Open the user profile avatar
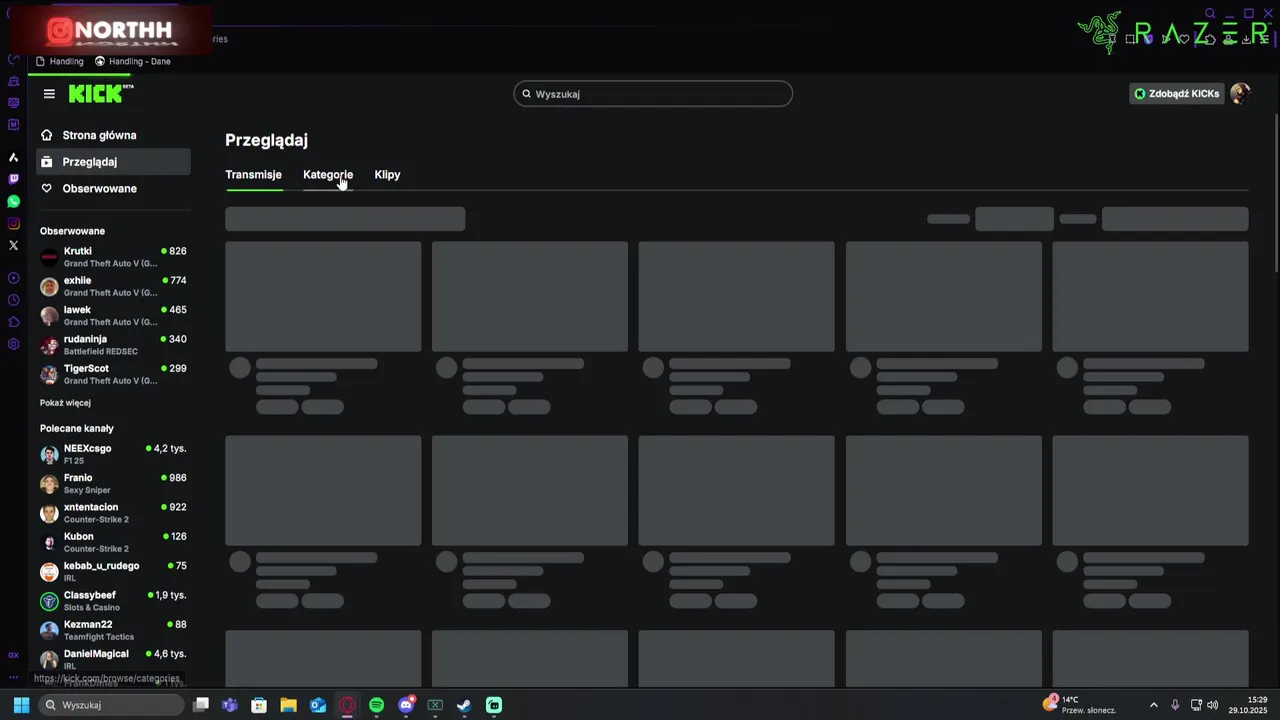The image size is (1280, 720). click(x=1240, y=94)
